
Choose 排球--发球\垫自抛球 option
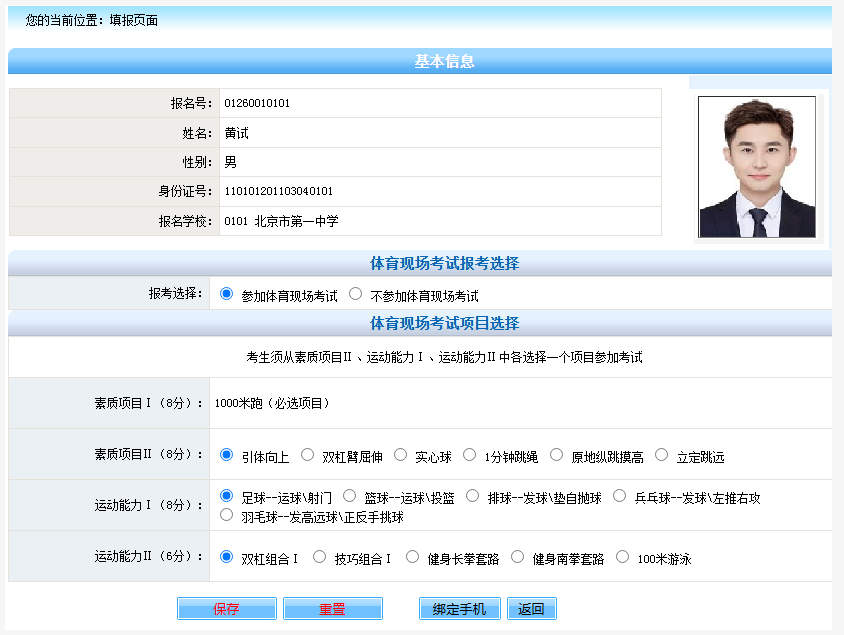(472, 496)
